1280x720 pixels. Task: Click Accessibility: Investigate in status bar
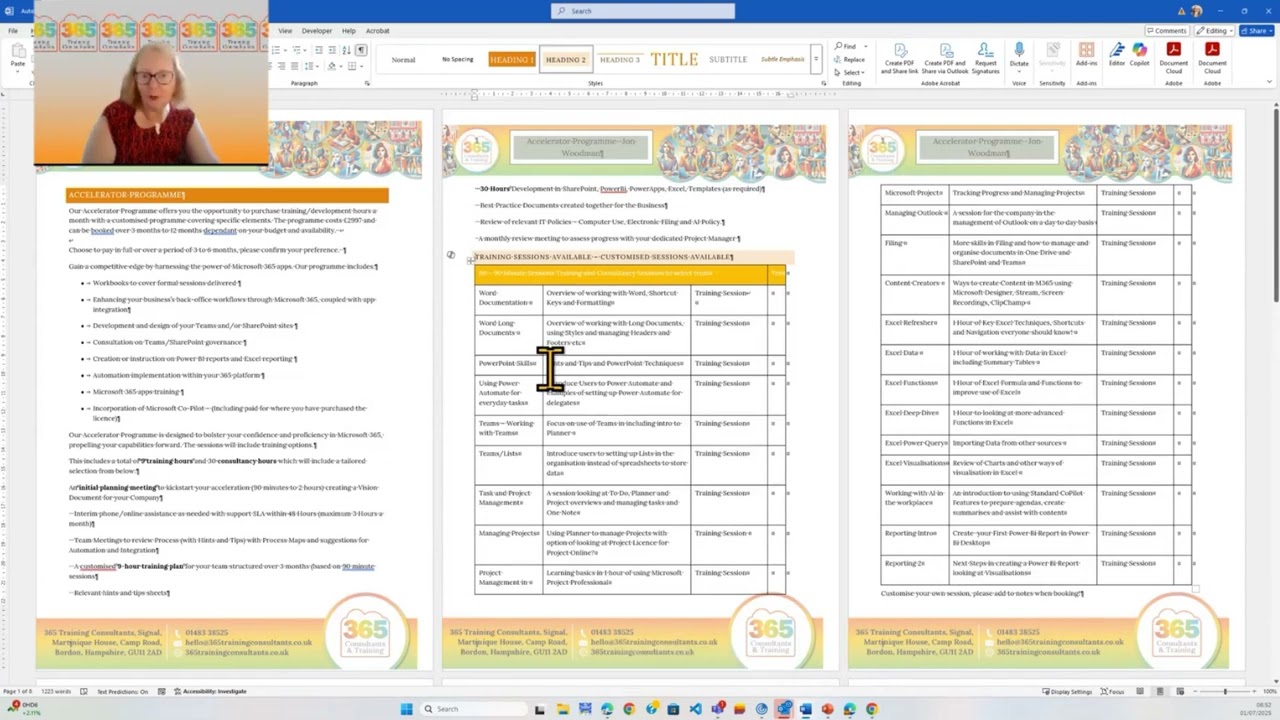(210, 692)
